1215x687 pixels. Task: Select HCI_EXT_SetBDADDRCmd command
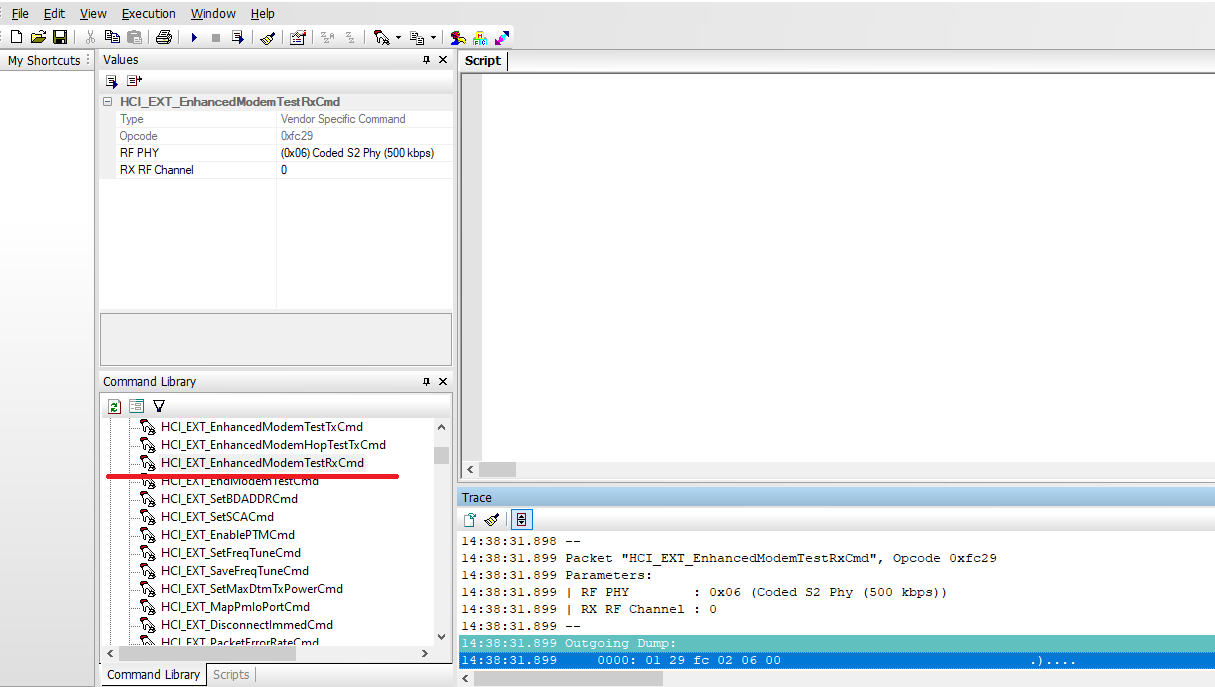pyautogui.click(x=229, y=499)
